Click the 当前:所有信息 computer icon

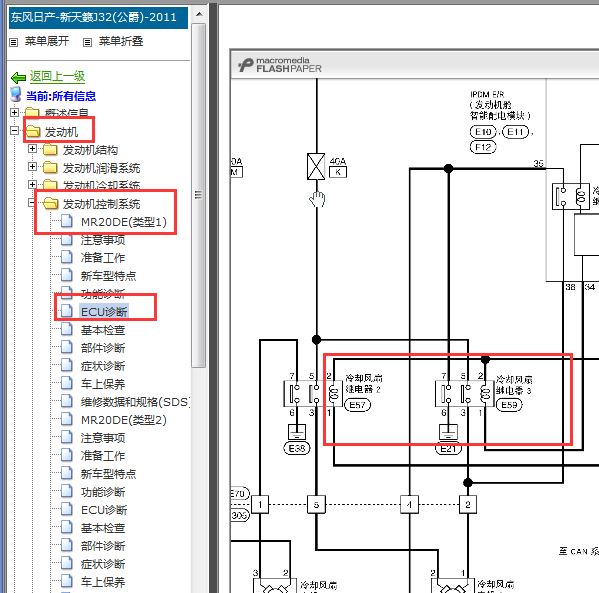point(16,94)
